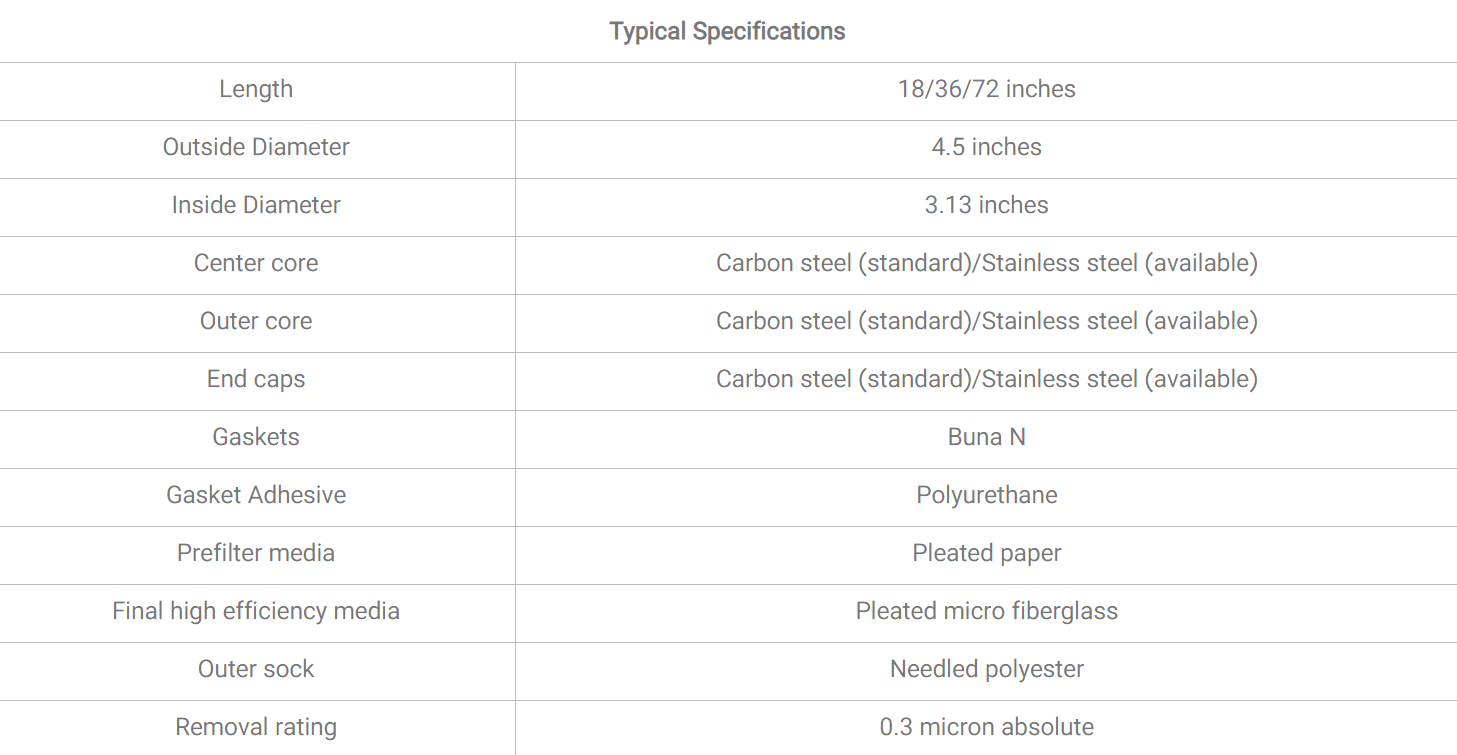
Task: Select the Inside Diameter label
Action: point(256,205)
